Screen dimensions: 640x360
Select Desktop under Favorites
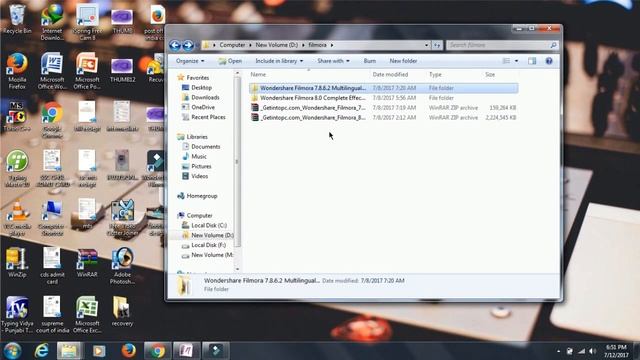pyautogui.click(x=197, y=88)
